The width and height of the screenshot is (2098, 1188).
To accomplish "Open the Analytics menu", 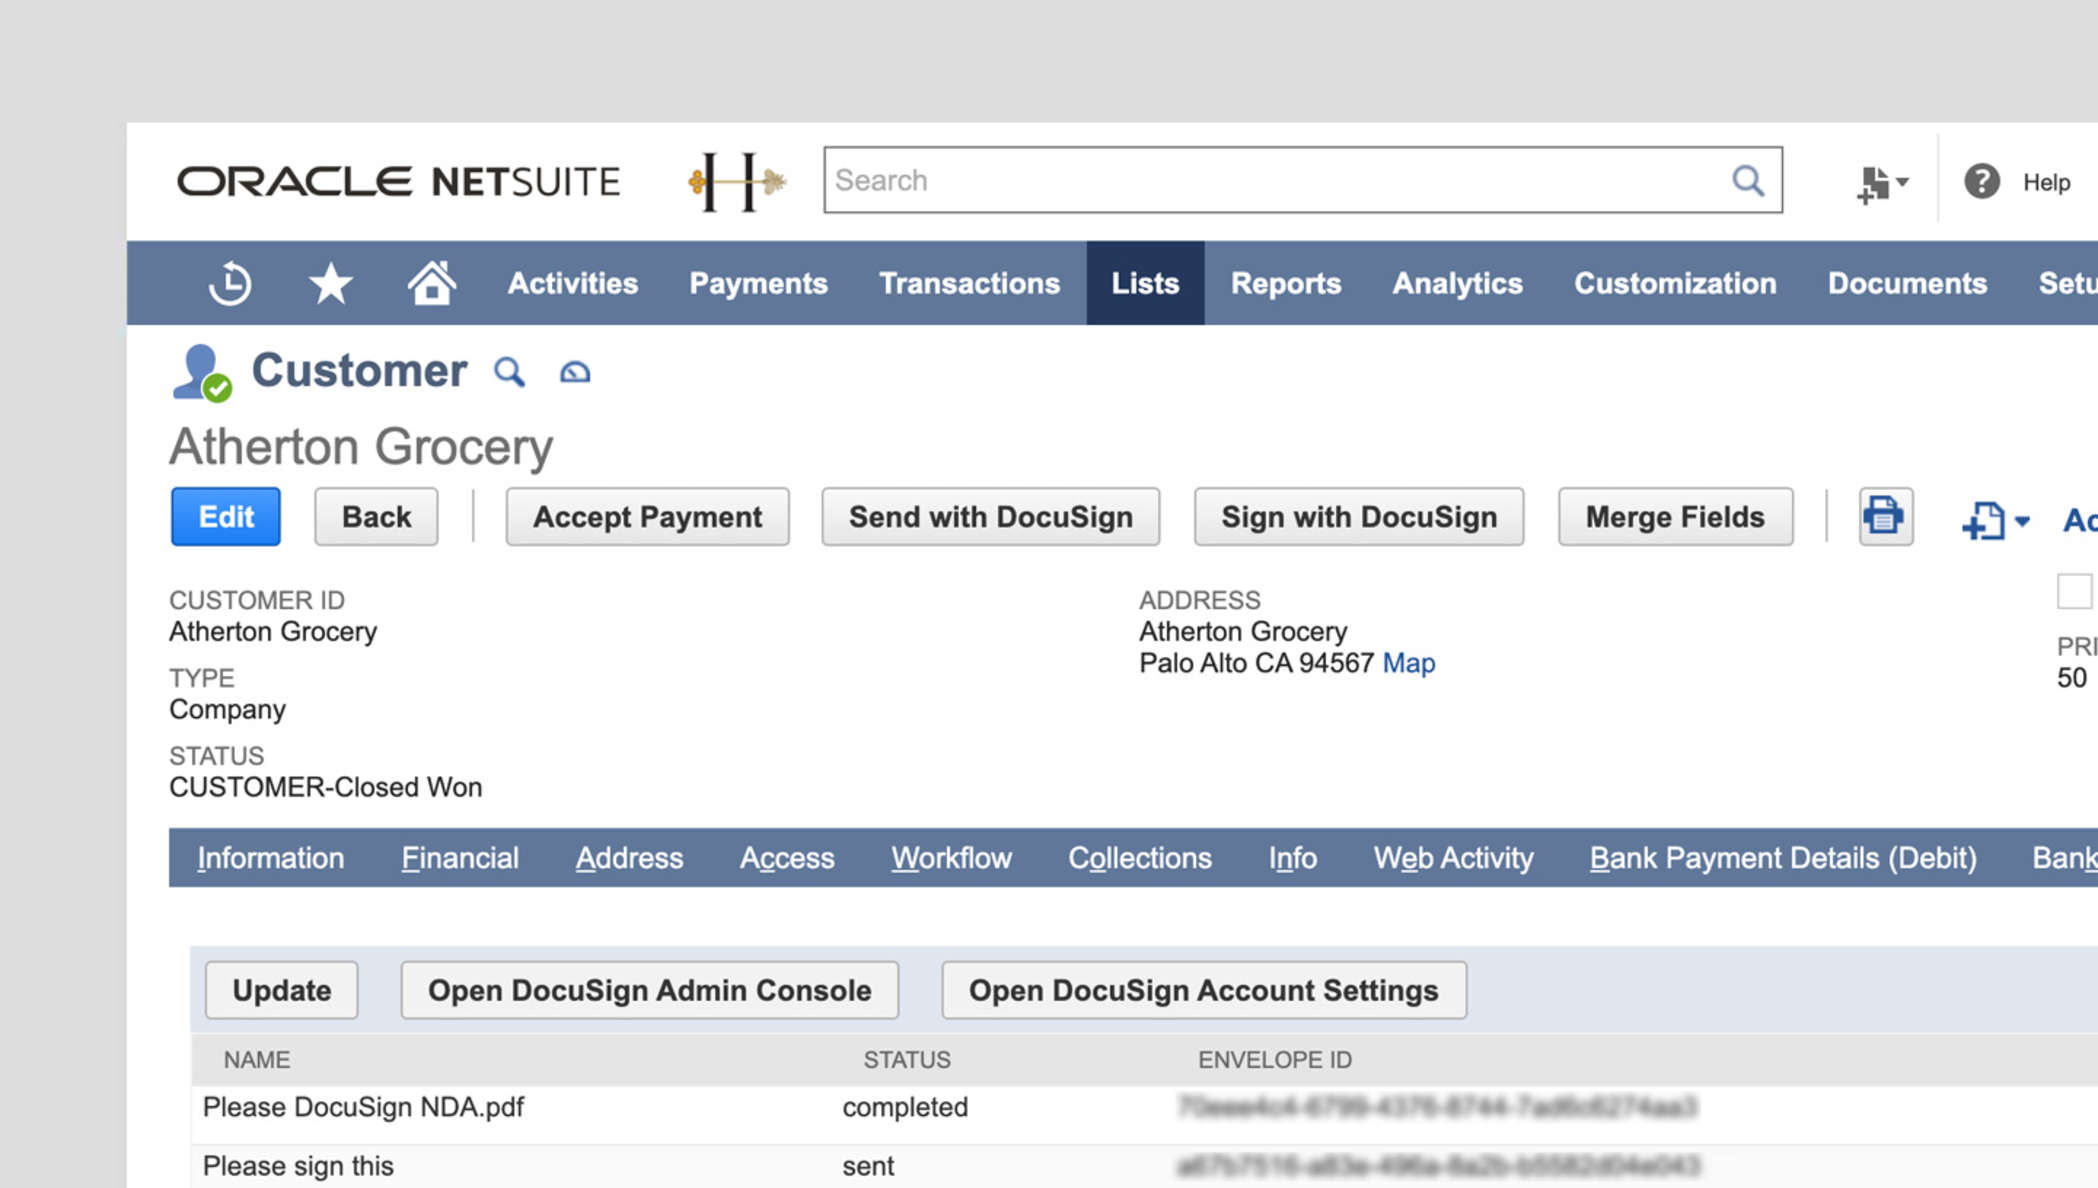I will coord(1457,283).
